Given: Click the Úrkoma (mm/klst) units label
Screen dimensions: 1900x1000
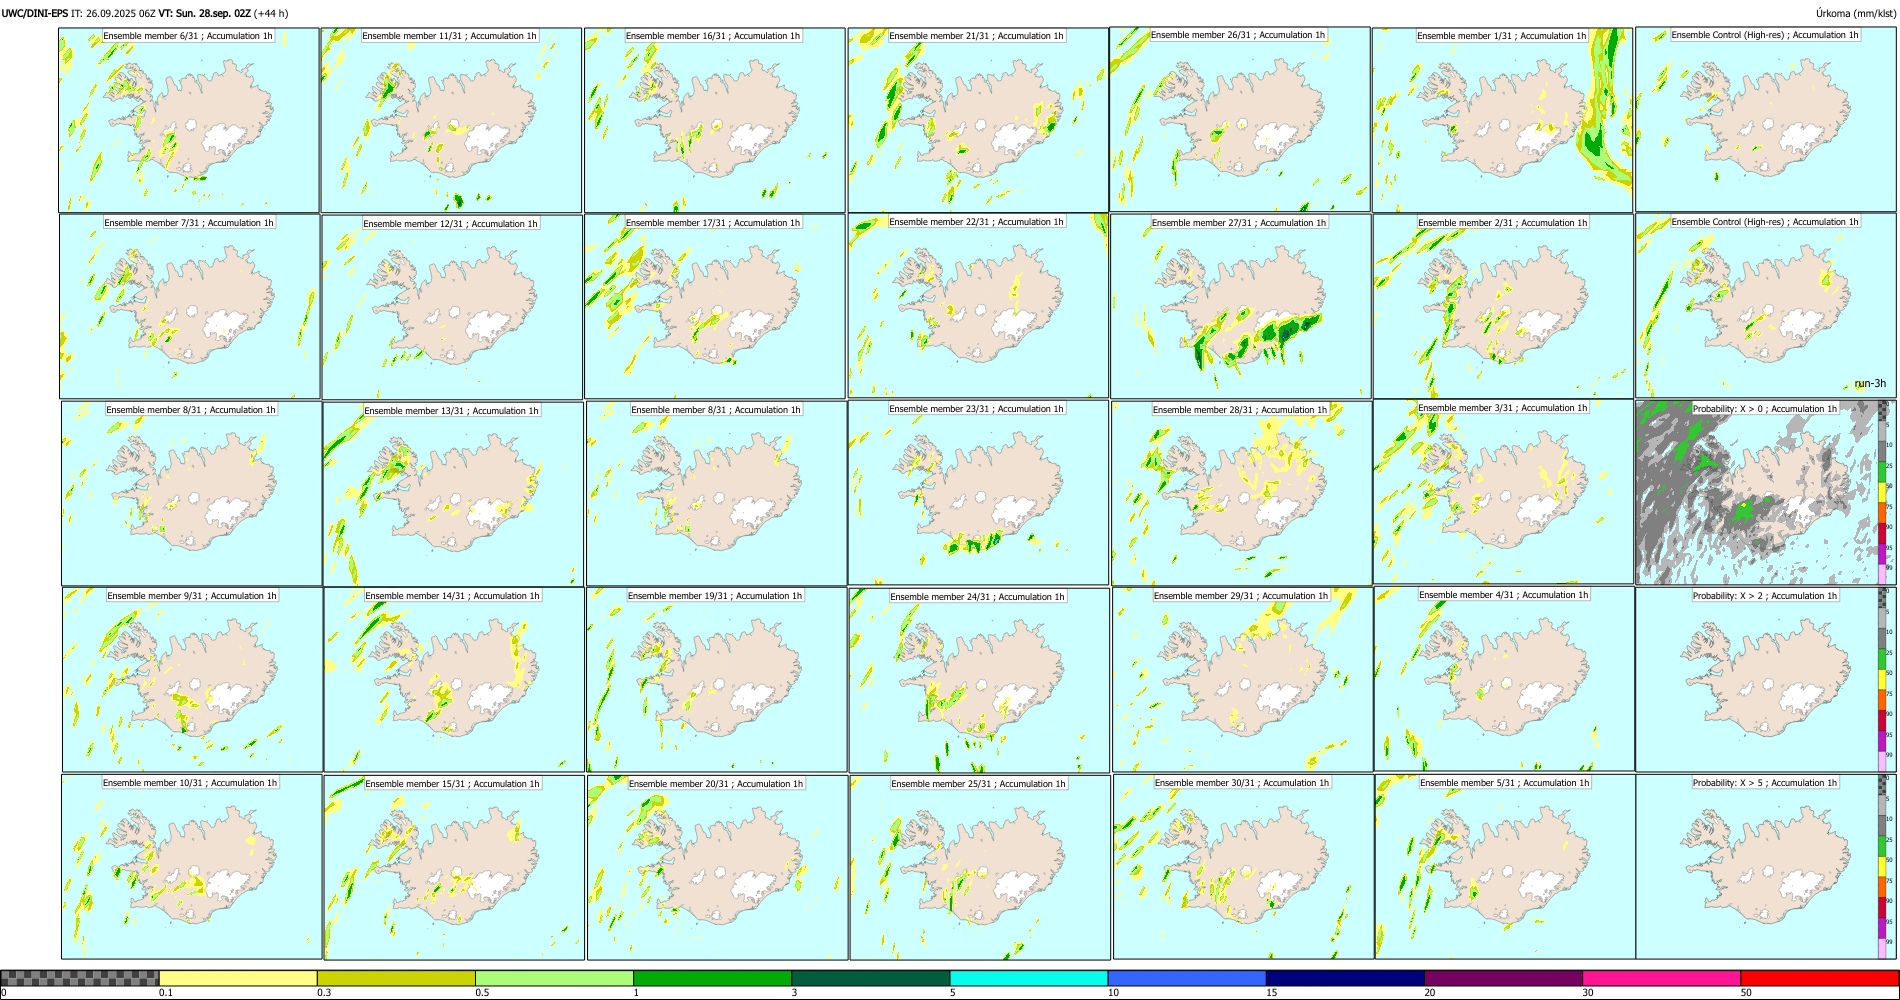Looking at the screenshot, I should click(x=1854, y=13).
